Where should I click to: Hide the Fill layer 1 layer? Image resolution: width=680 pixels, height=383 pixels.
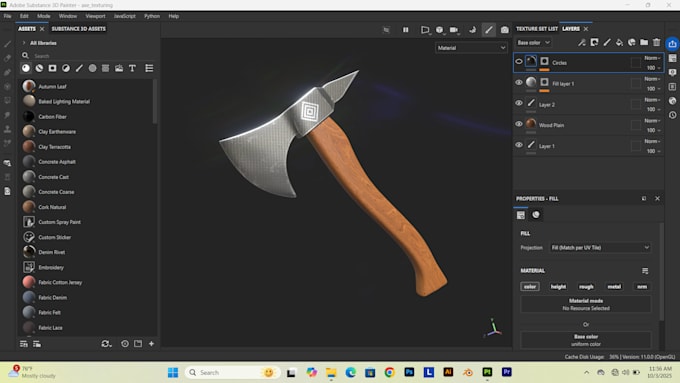pos(519,82)
